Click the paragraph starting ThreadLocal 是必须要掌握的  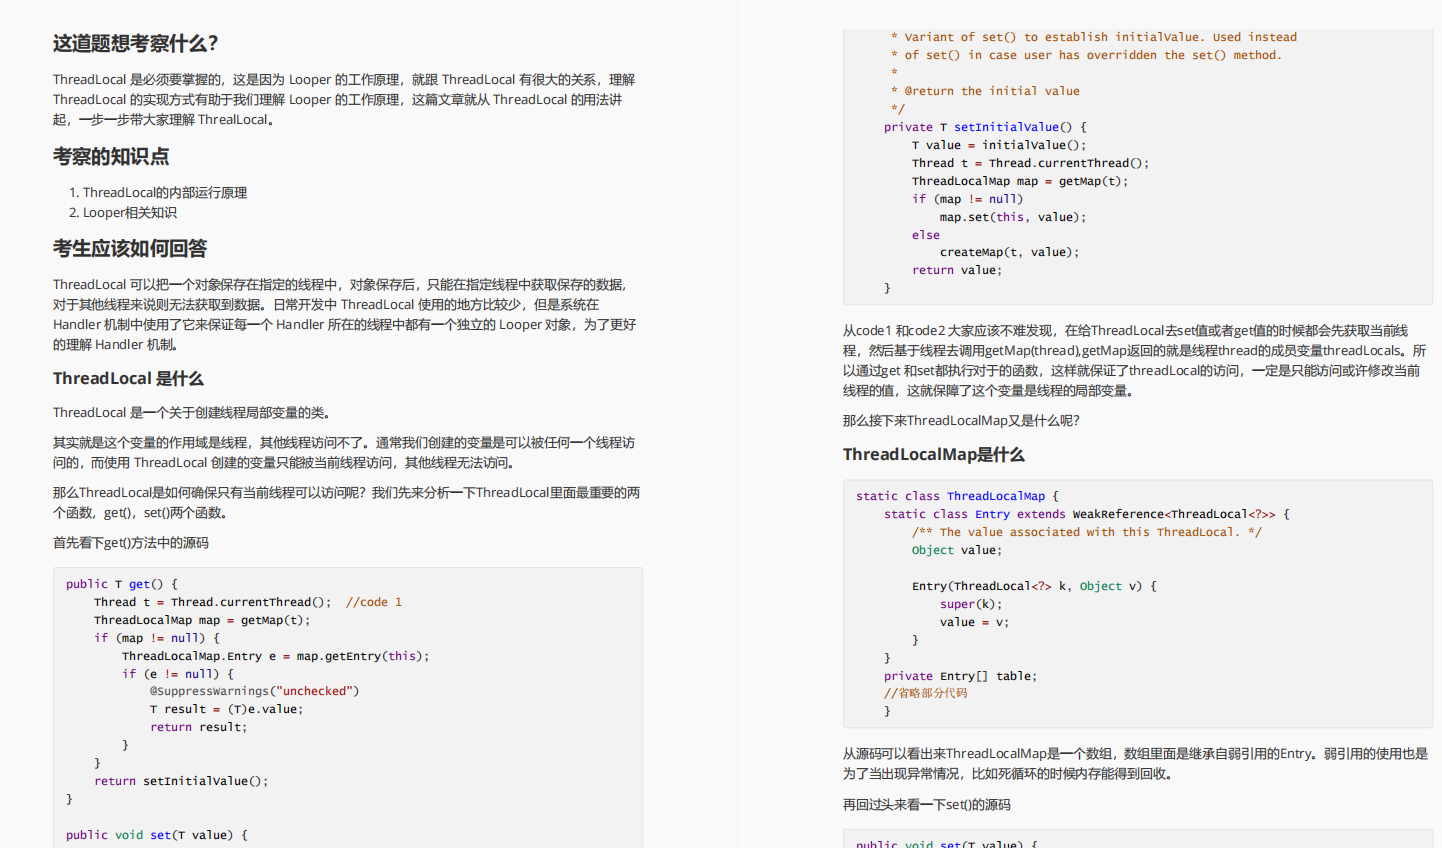click(x=344, y=100)
